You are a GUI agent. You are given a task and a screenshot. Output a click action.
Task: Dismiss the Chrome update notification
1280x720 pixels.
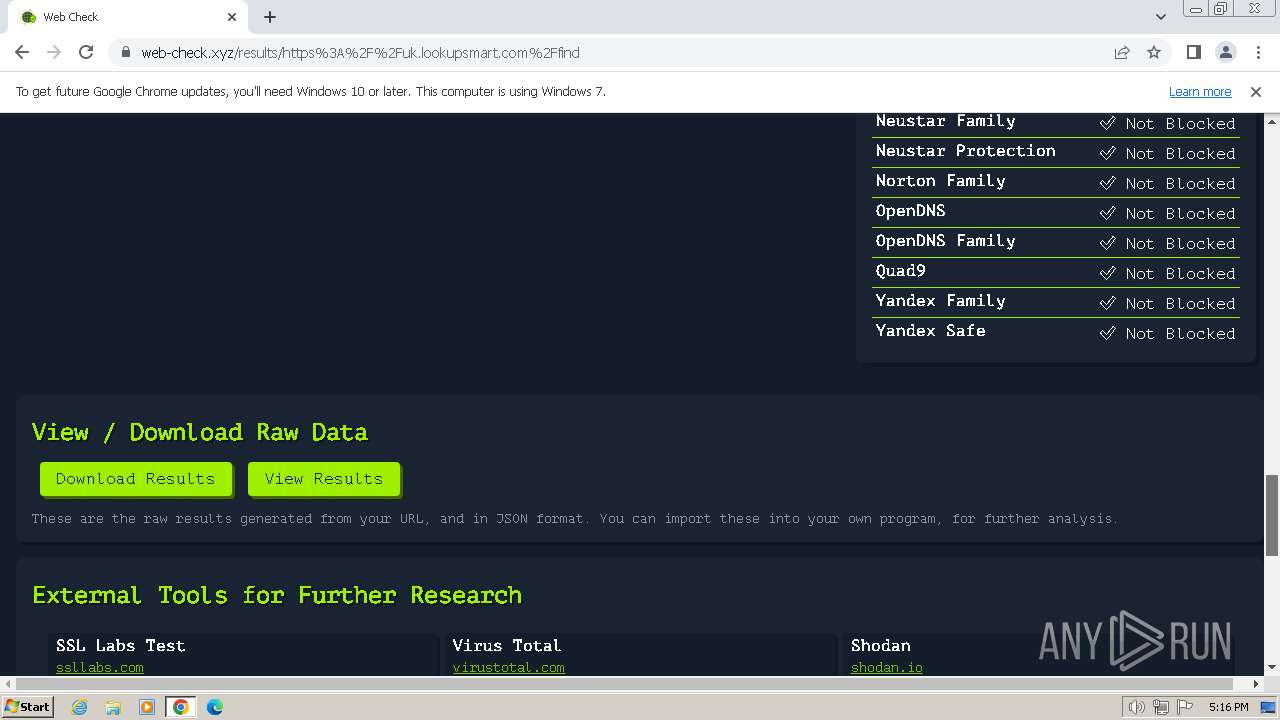[x=1256, y=91]
